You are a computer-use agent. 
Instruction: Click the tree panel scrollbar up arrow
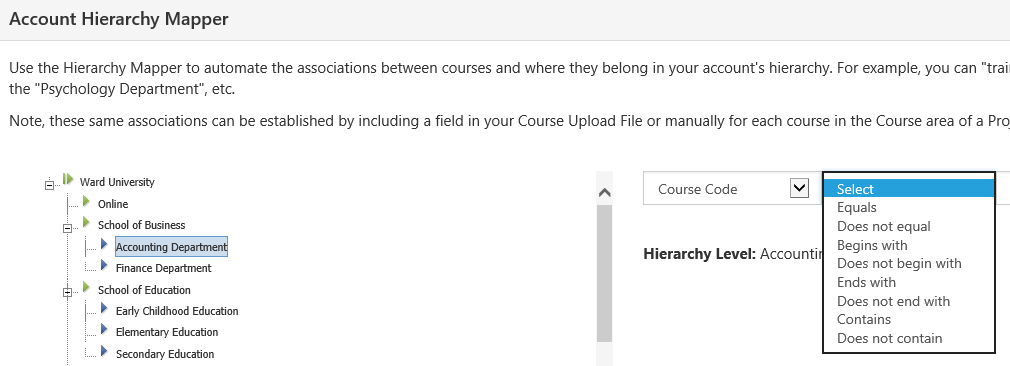click(x=604, y=192)
